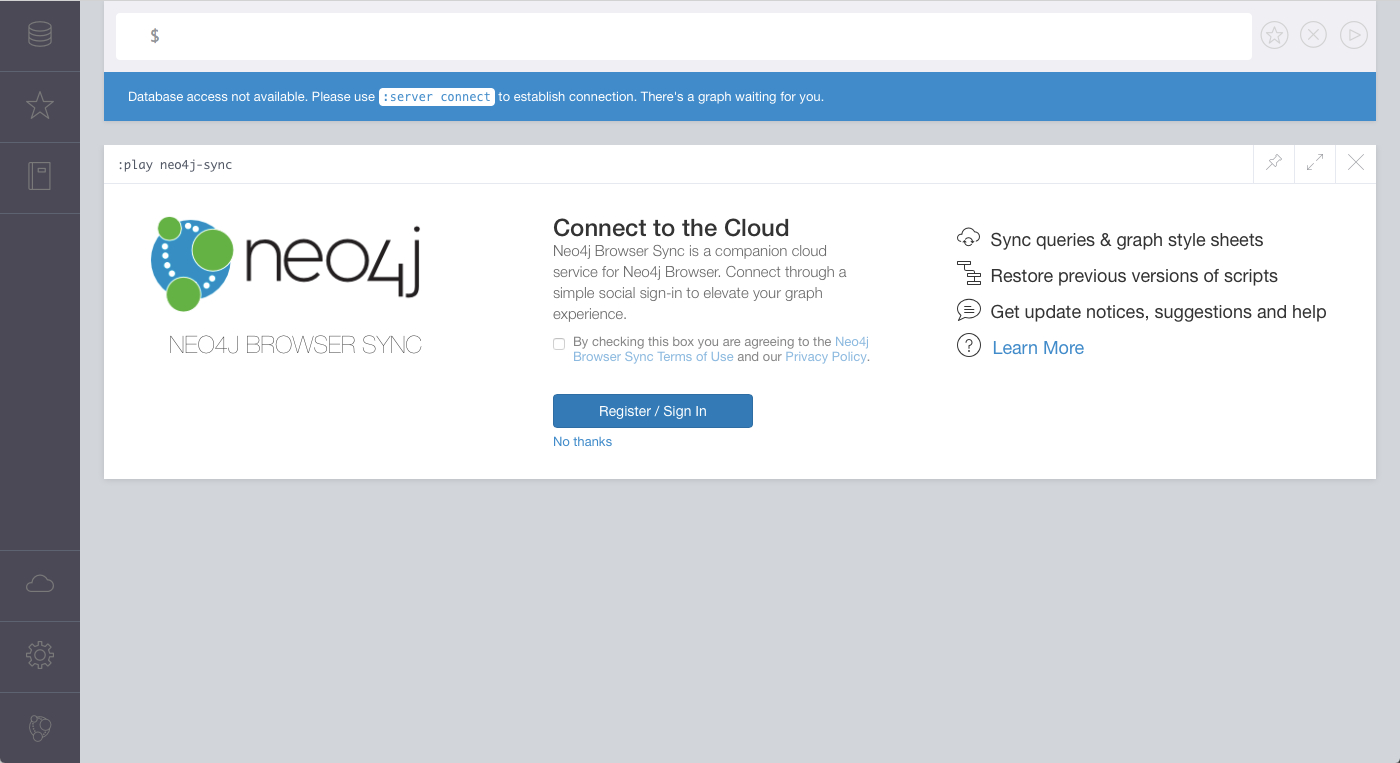
Task: Open the Cloud sync sidebar panel
Action: click(40, 585)
